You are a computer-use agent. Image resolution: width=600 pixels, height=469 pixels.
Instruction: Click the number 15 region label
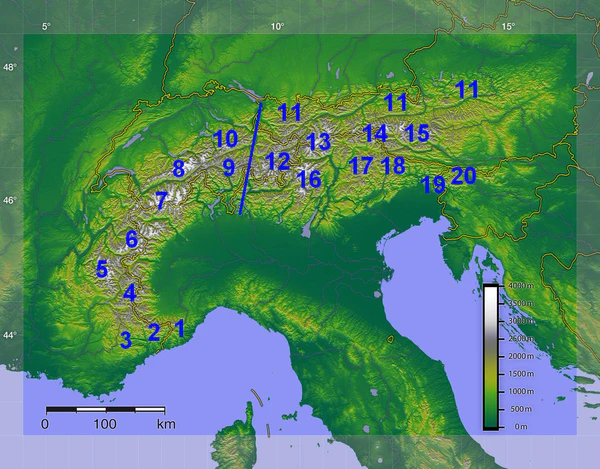click(x=417, y=133)
